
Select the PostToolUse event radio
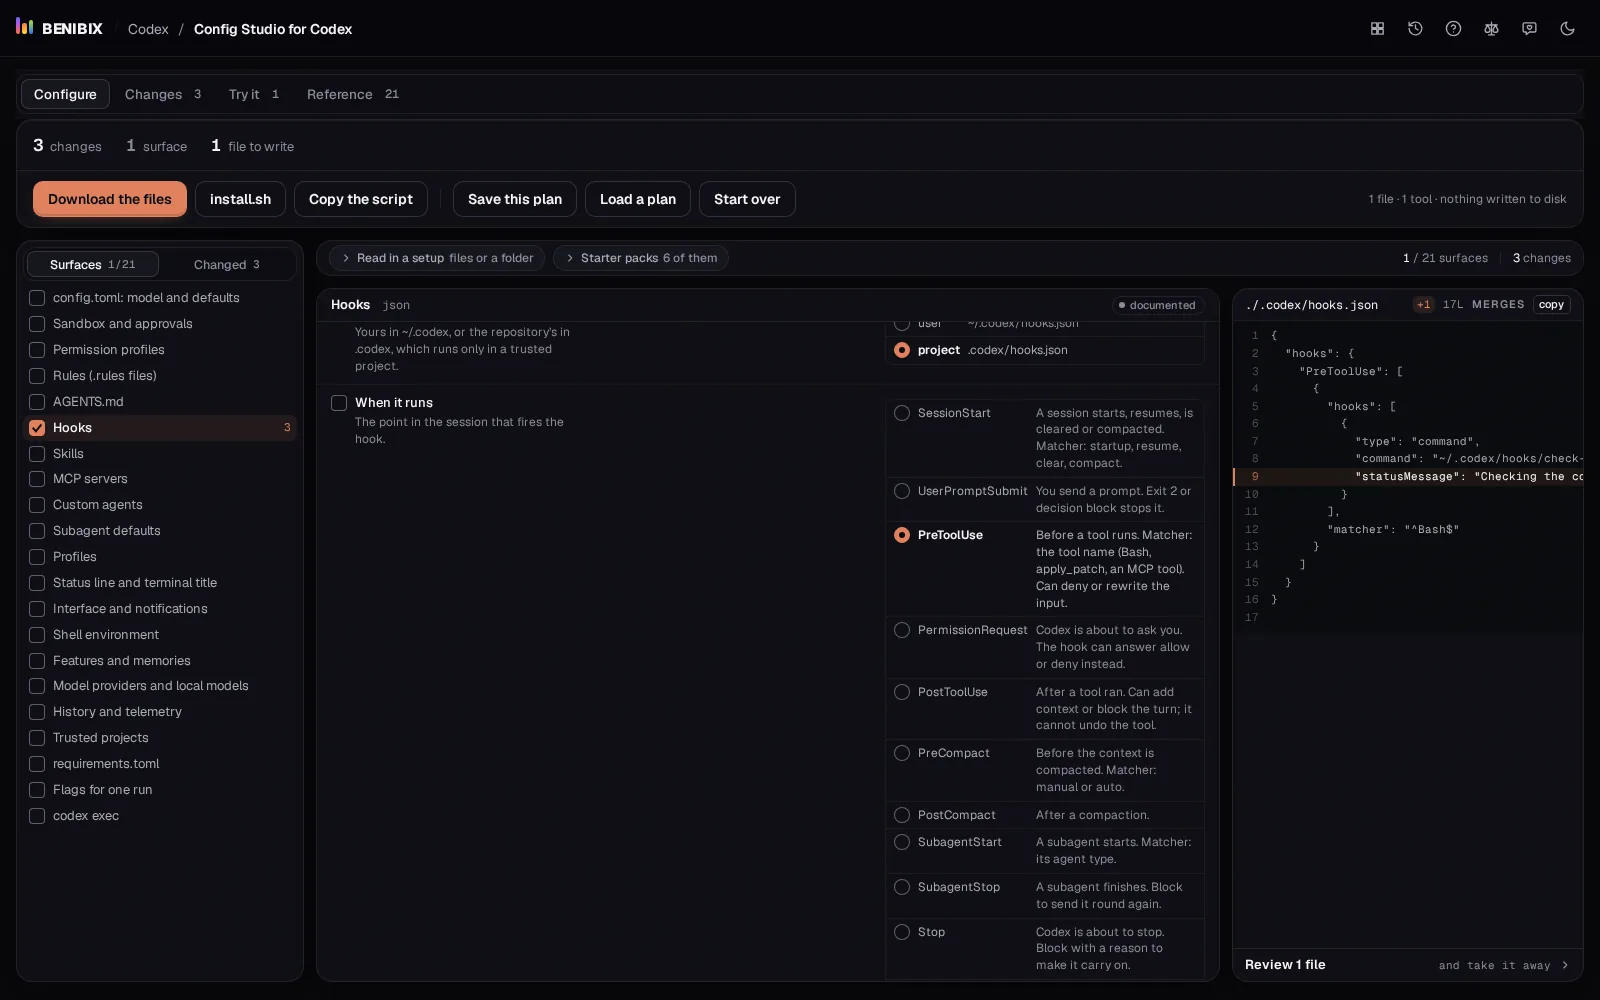pos(902,692)
